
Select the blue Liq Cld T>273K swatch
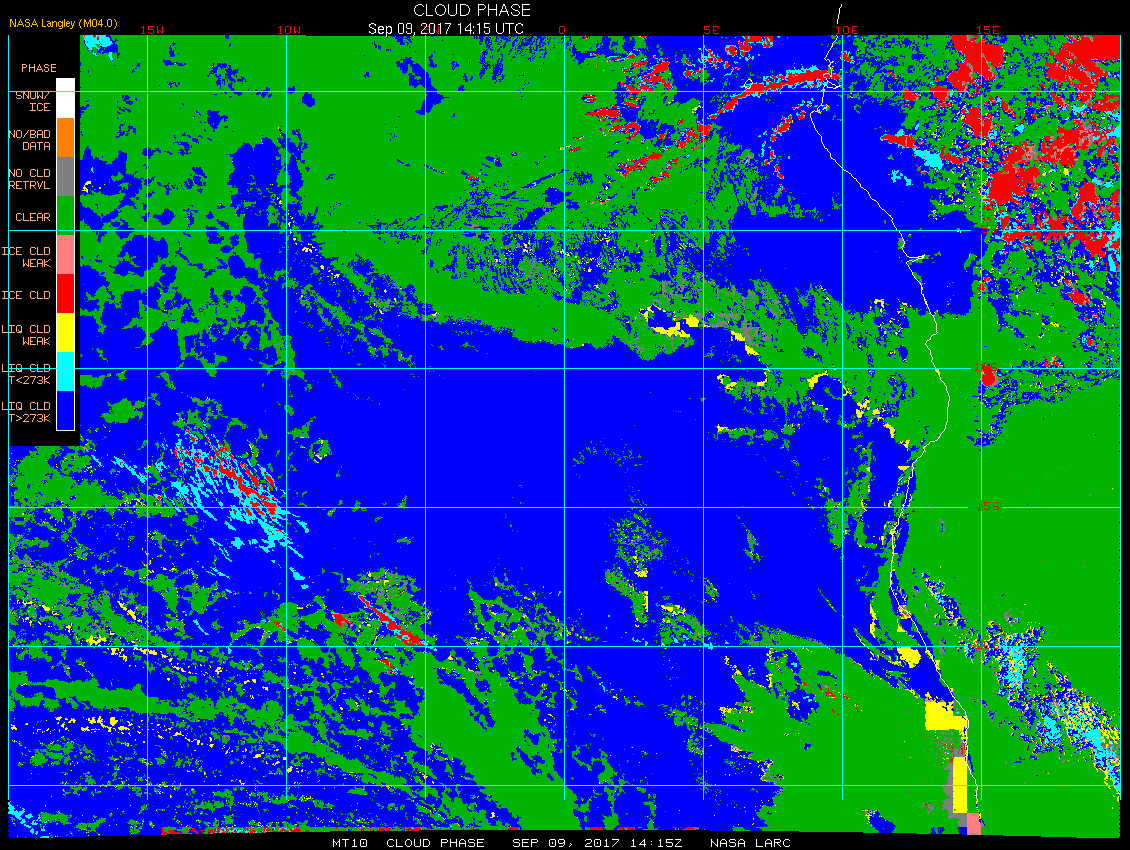(x=66, y=410)
